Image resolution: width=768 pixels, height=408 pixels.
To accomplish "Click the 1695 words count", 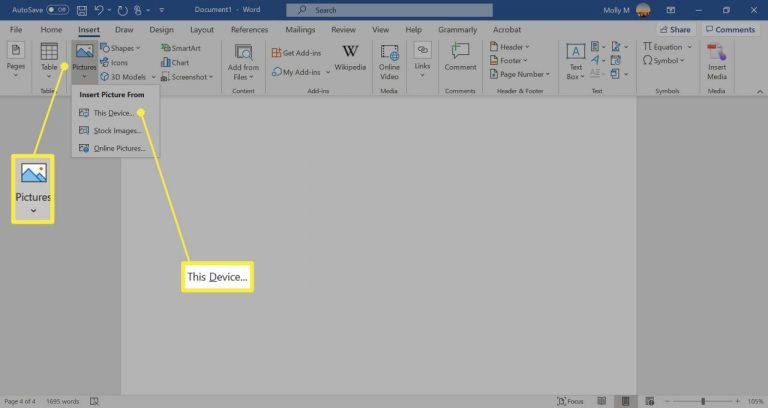I will click(x=63, y=402).
